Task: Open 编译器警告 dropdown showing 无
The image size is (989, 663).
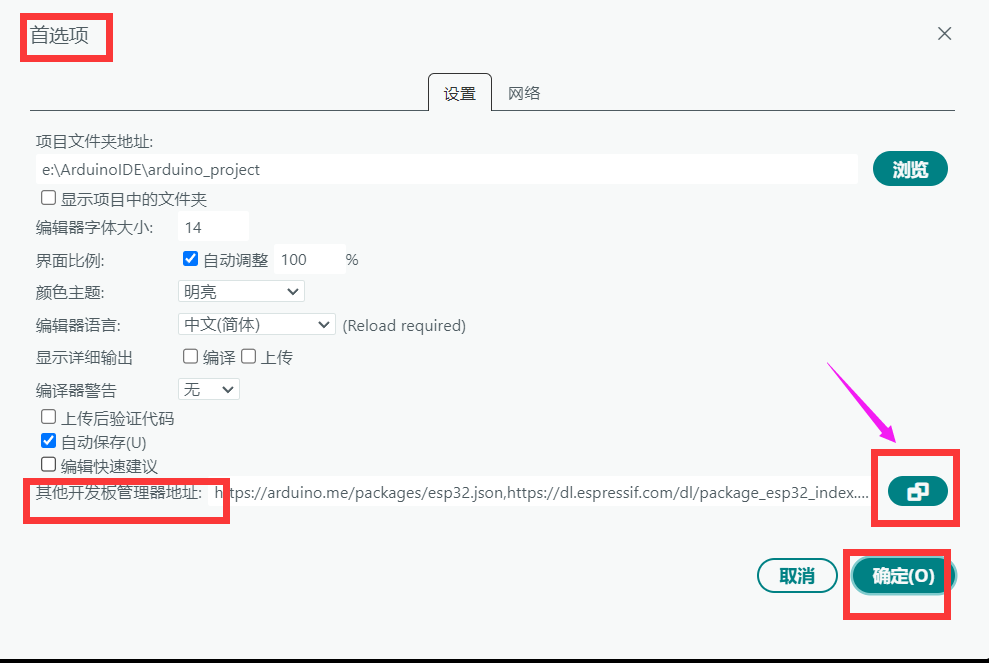Action: (x=209, y=389)
